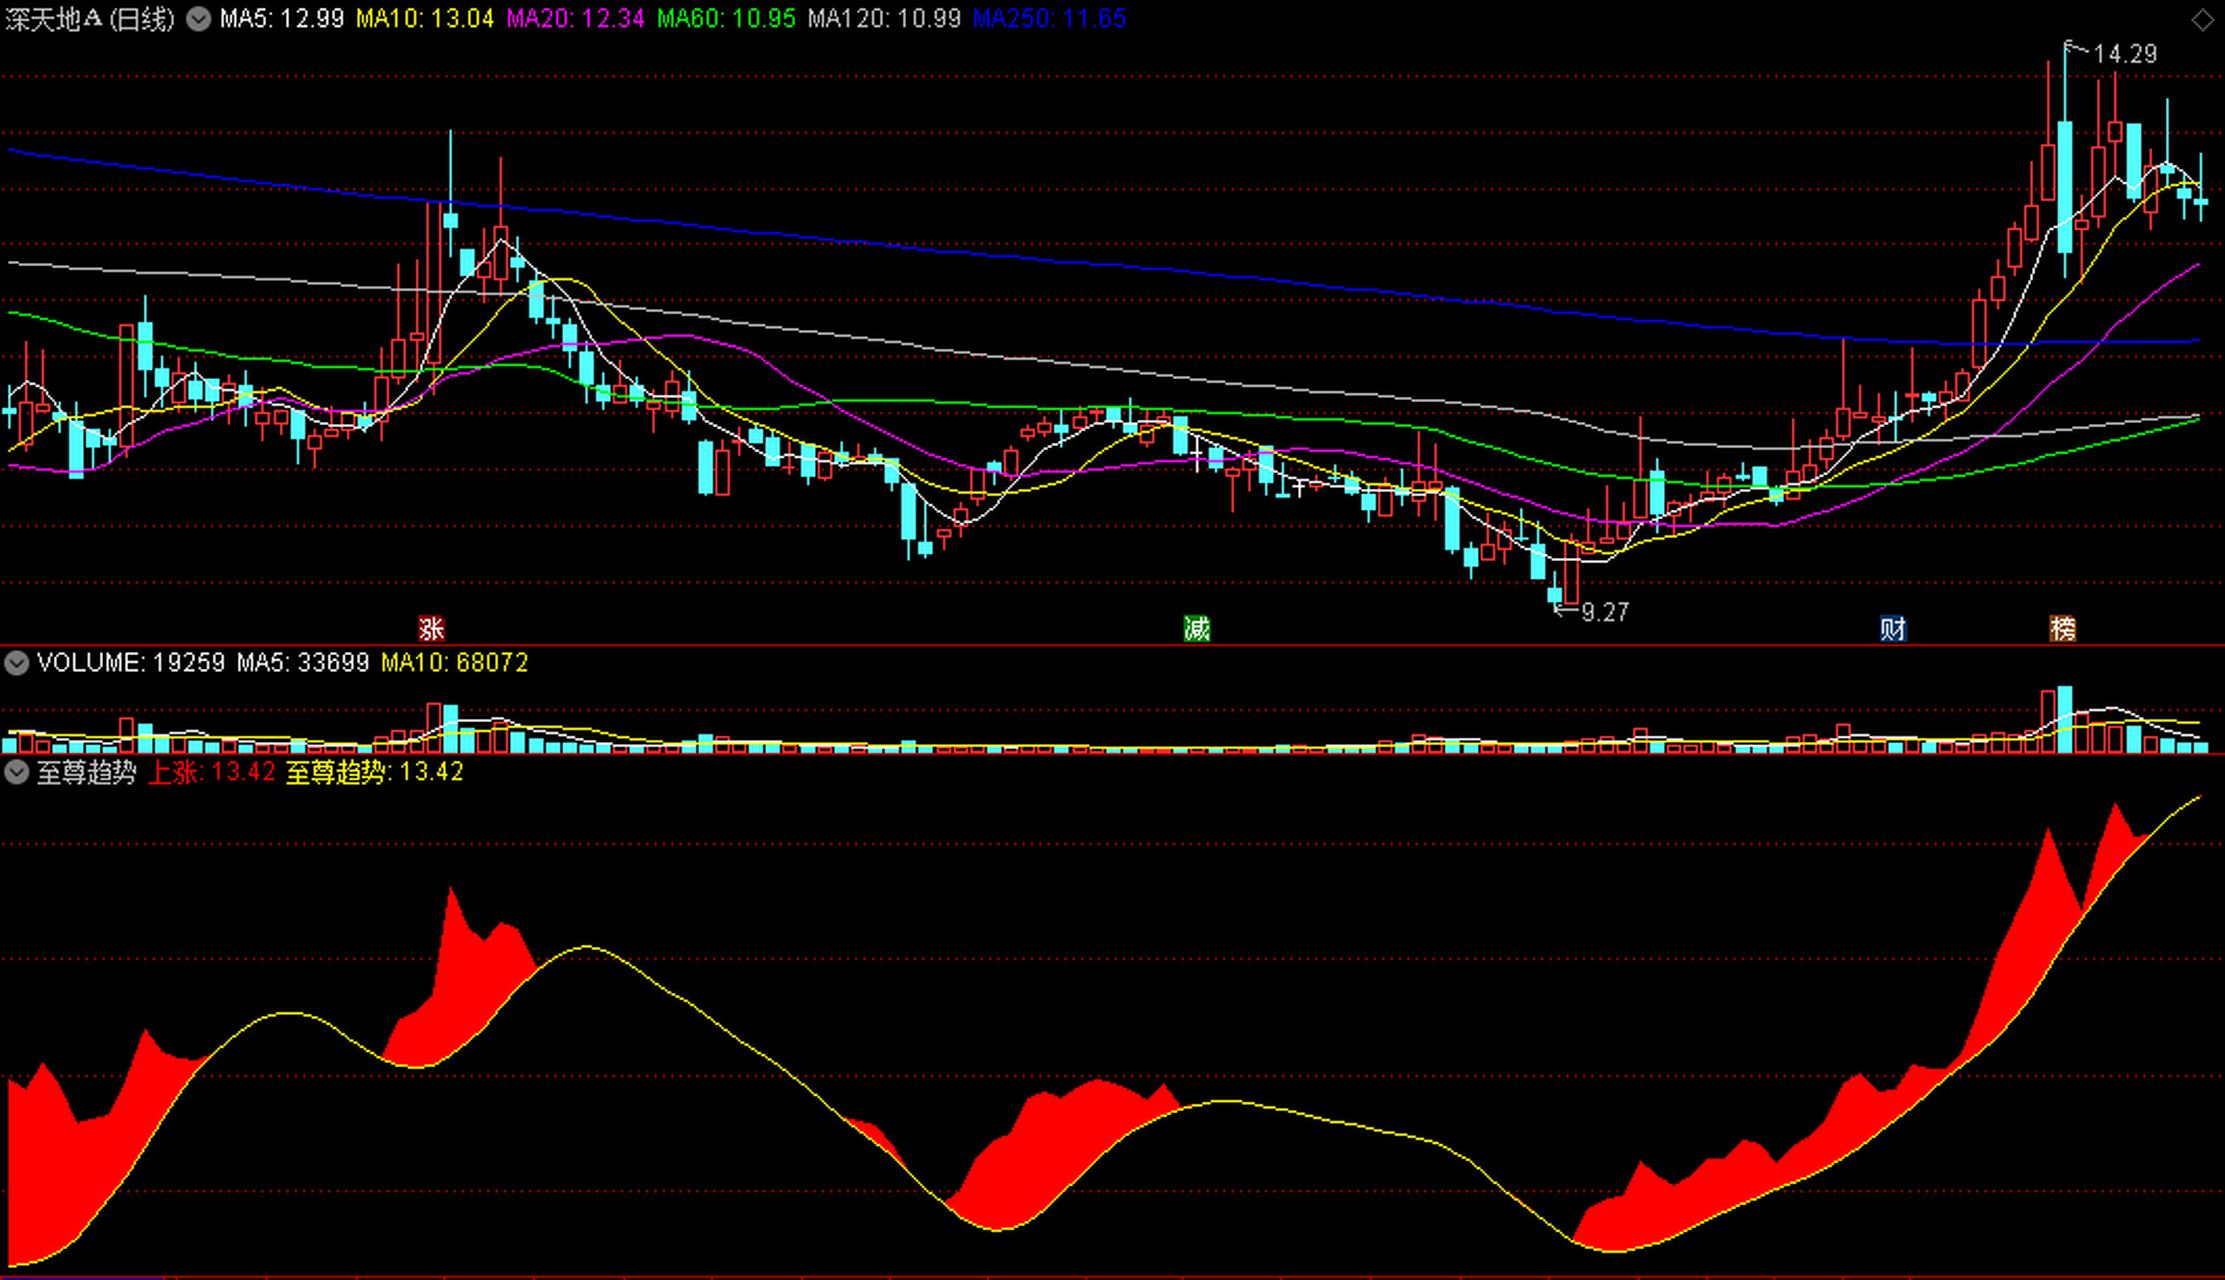Expand the main chart indicator dropdown arrow

tap(199, 19)
